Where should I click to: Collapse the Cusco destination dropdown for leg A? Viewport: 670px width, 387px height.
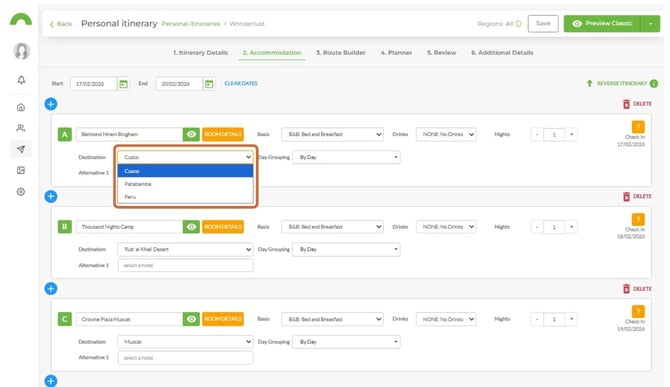[x=185, y=157]
